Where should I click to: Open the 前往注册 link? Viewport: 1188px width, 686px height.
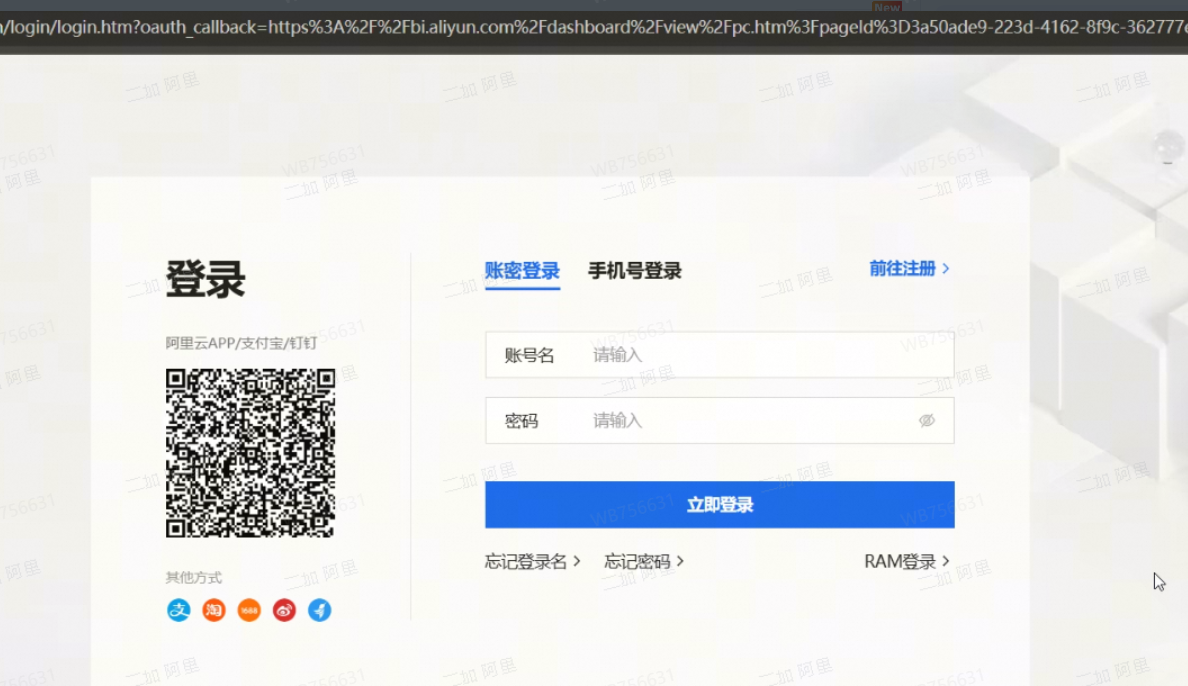(909, 268)
